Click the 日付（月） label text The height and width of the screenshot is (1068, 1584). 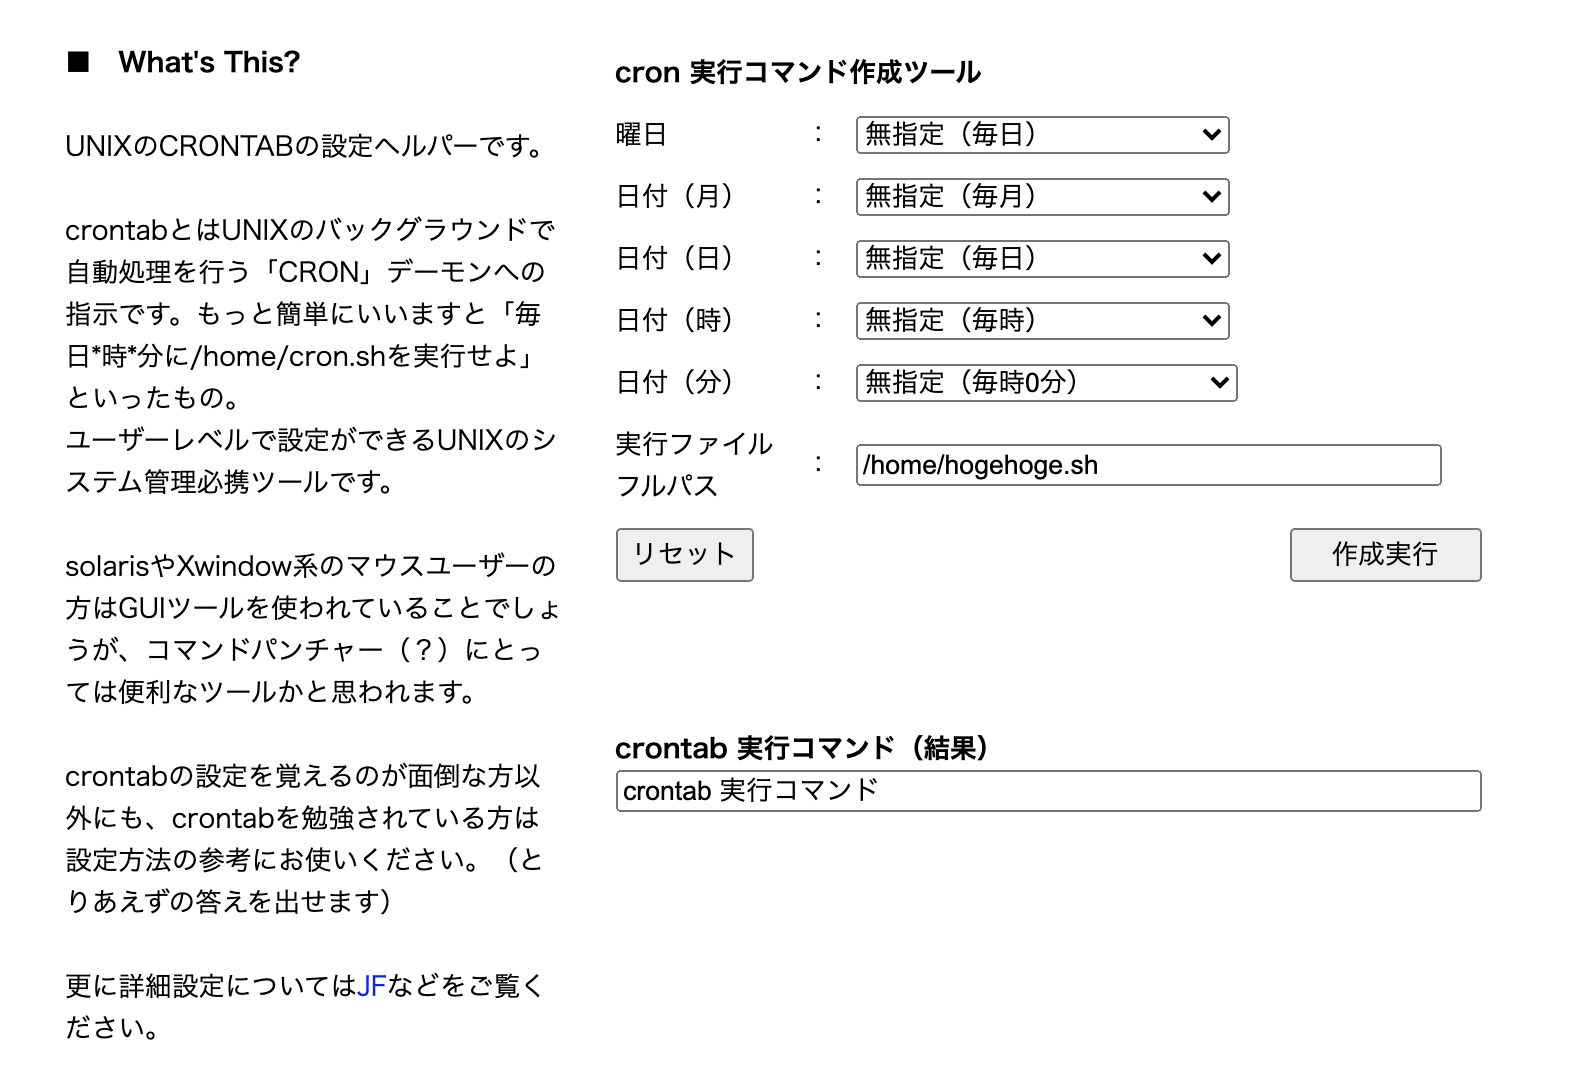pyautogui.click(x=674, y=196)
